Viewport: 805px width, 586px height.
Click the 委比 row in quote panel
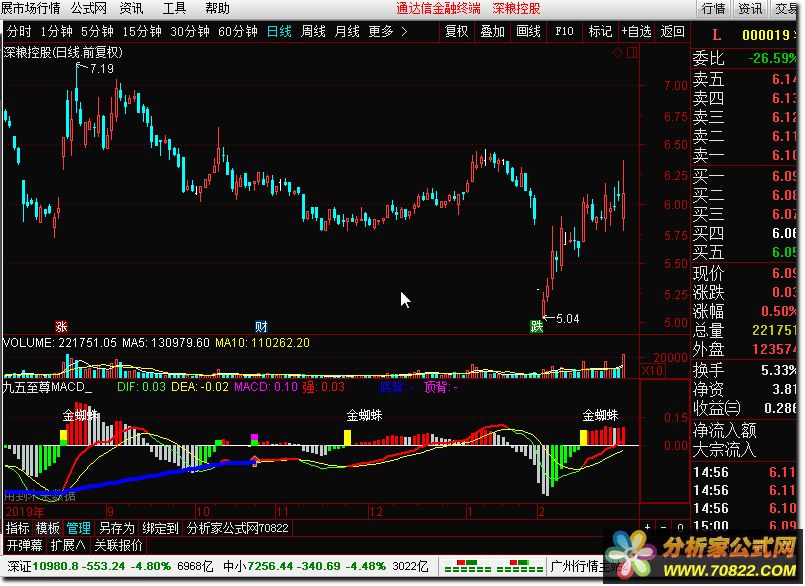pos(744,58)
